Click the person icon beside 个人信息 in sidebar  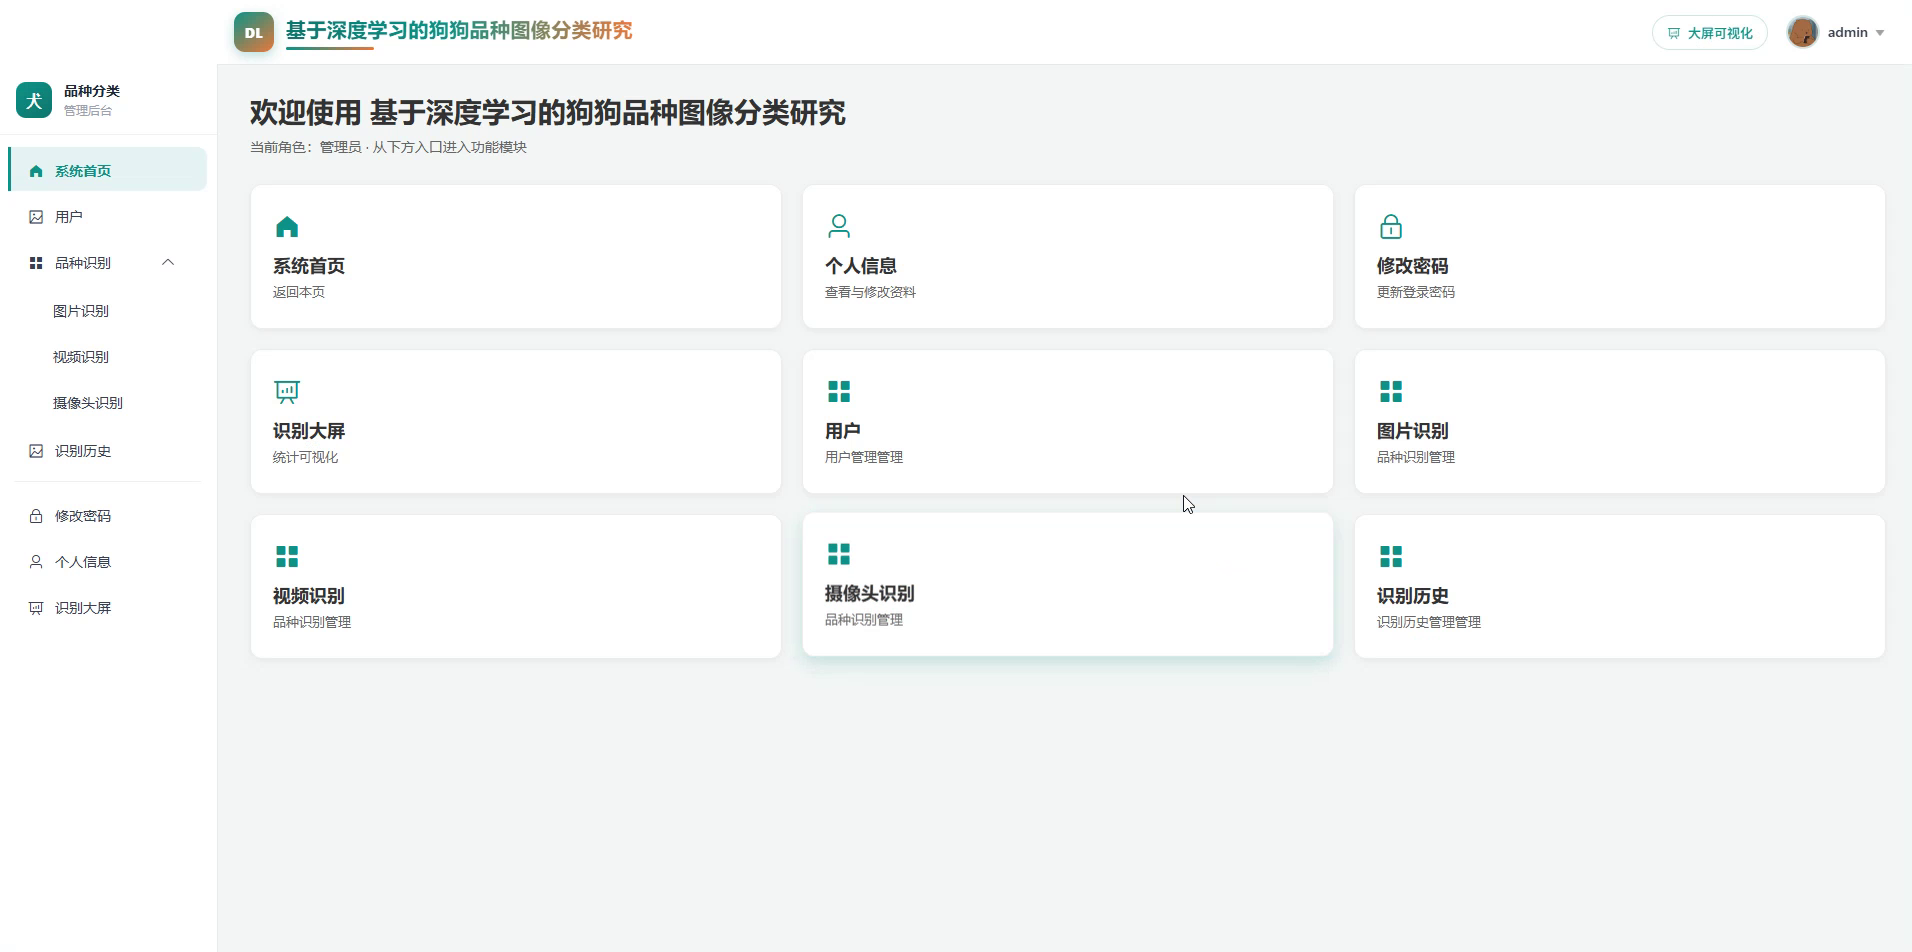pyautogui.click(x=36, y=562)
